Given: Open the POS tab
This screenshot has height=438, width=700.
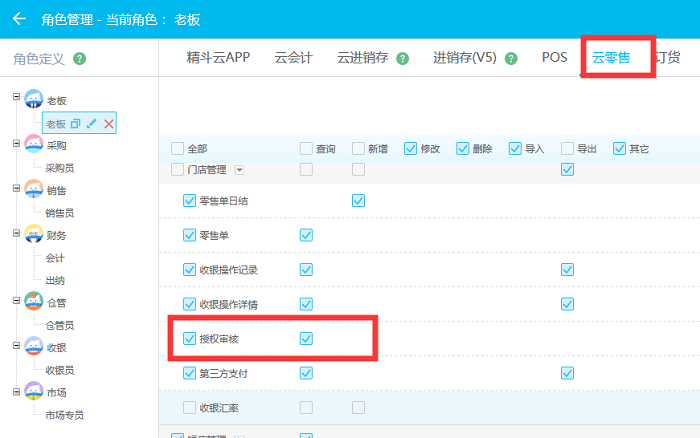Looking at the screenshot, I should (x=554, y=58).
